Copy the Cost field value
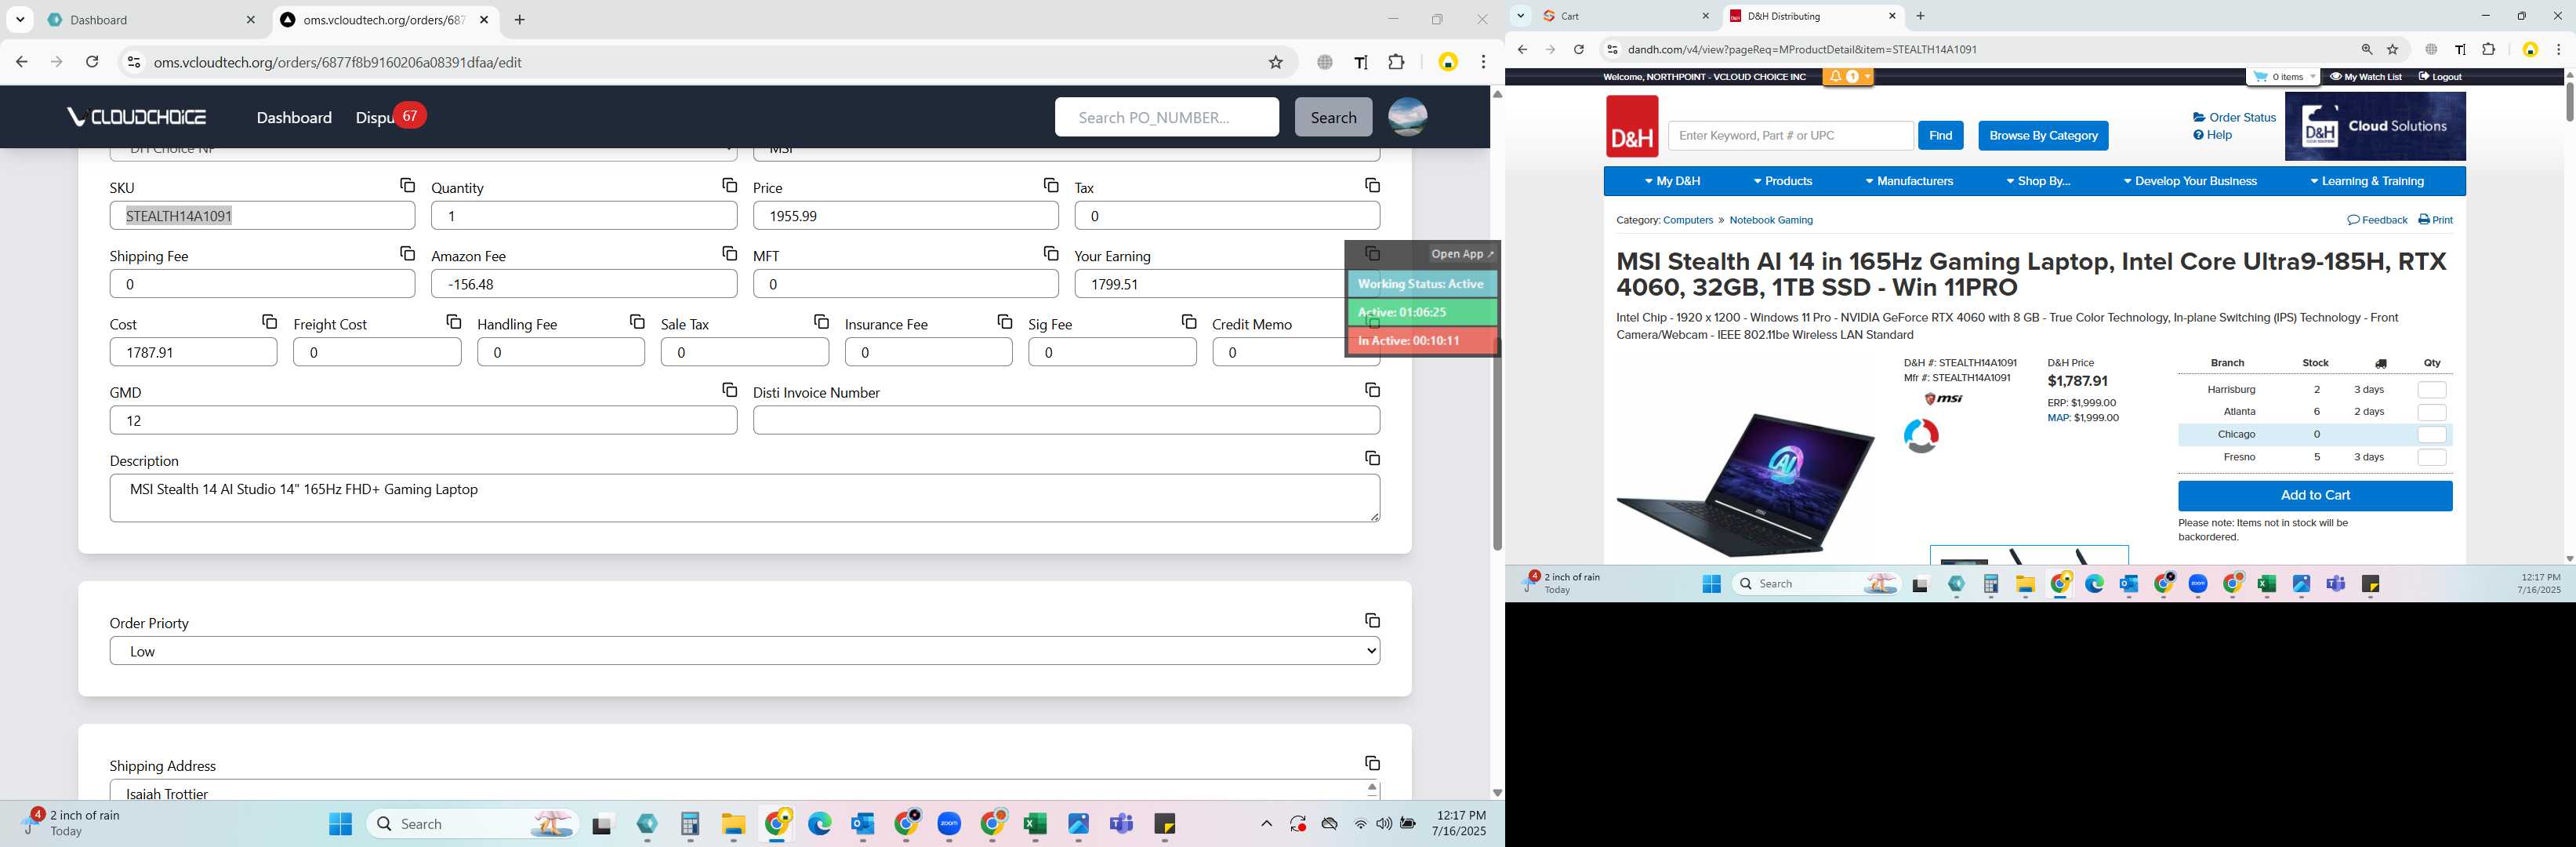 pyautogui.click(x=269, y=322)
